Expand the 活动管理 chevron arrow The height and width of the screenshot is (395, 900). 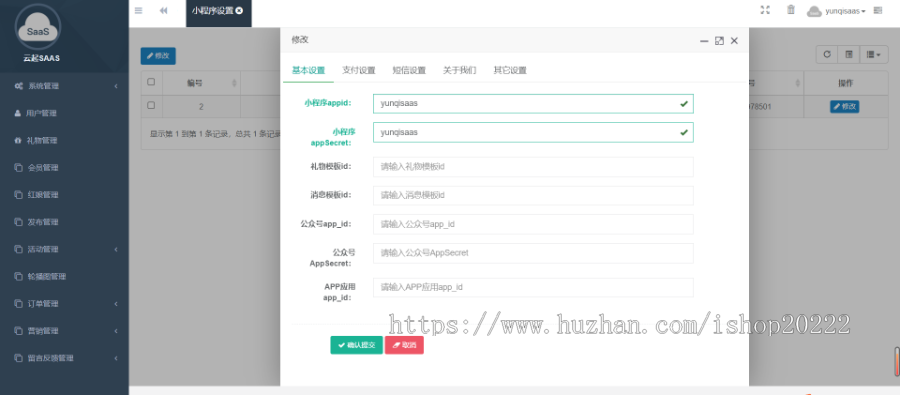pyautogui.click(x=116, y=249)
